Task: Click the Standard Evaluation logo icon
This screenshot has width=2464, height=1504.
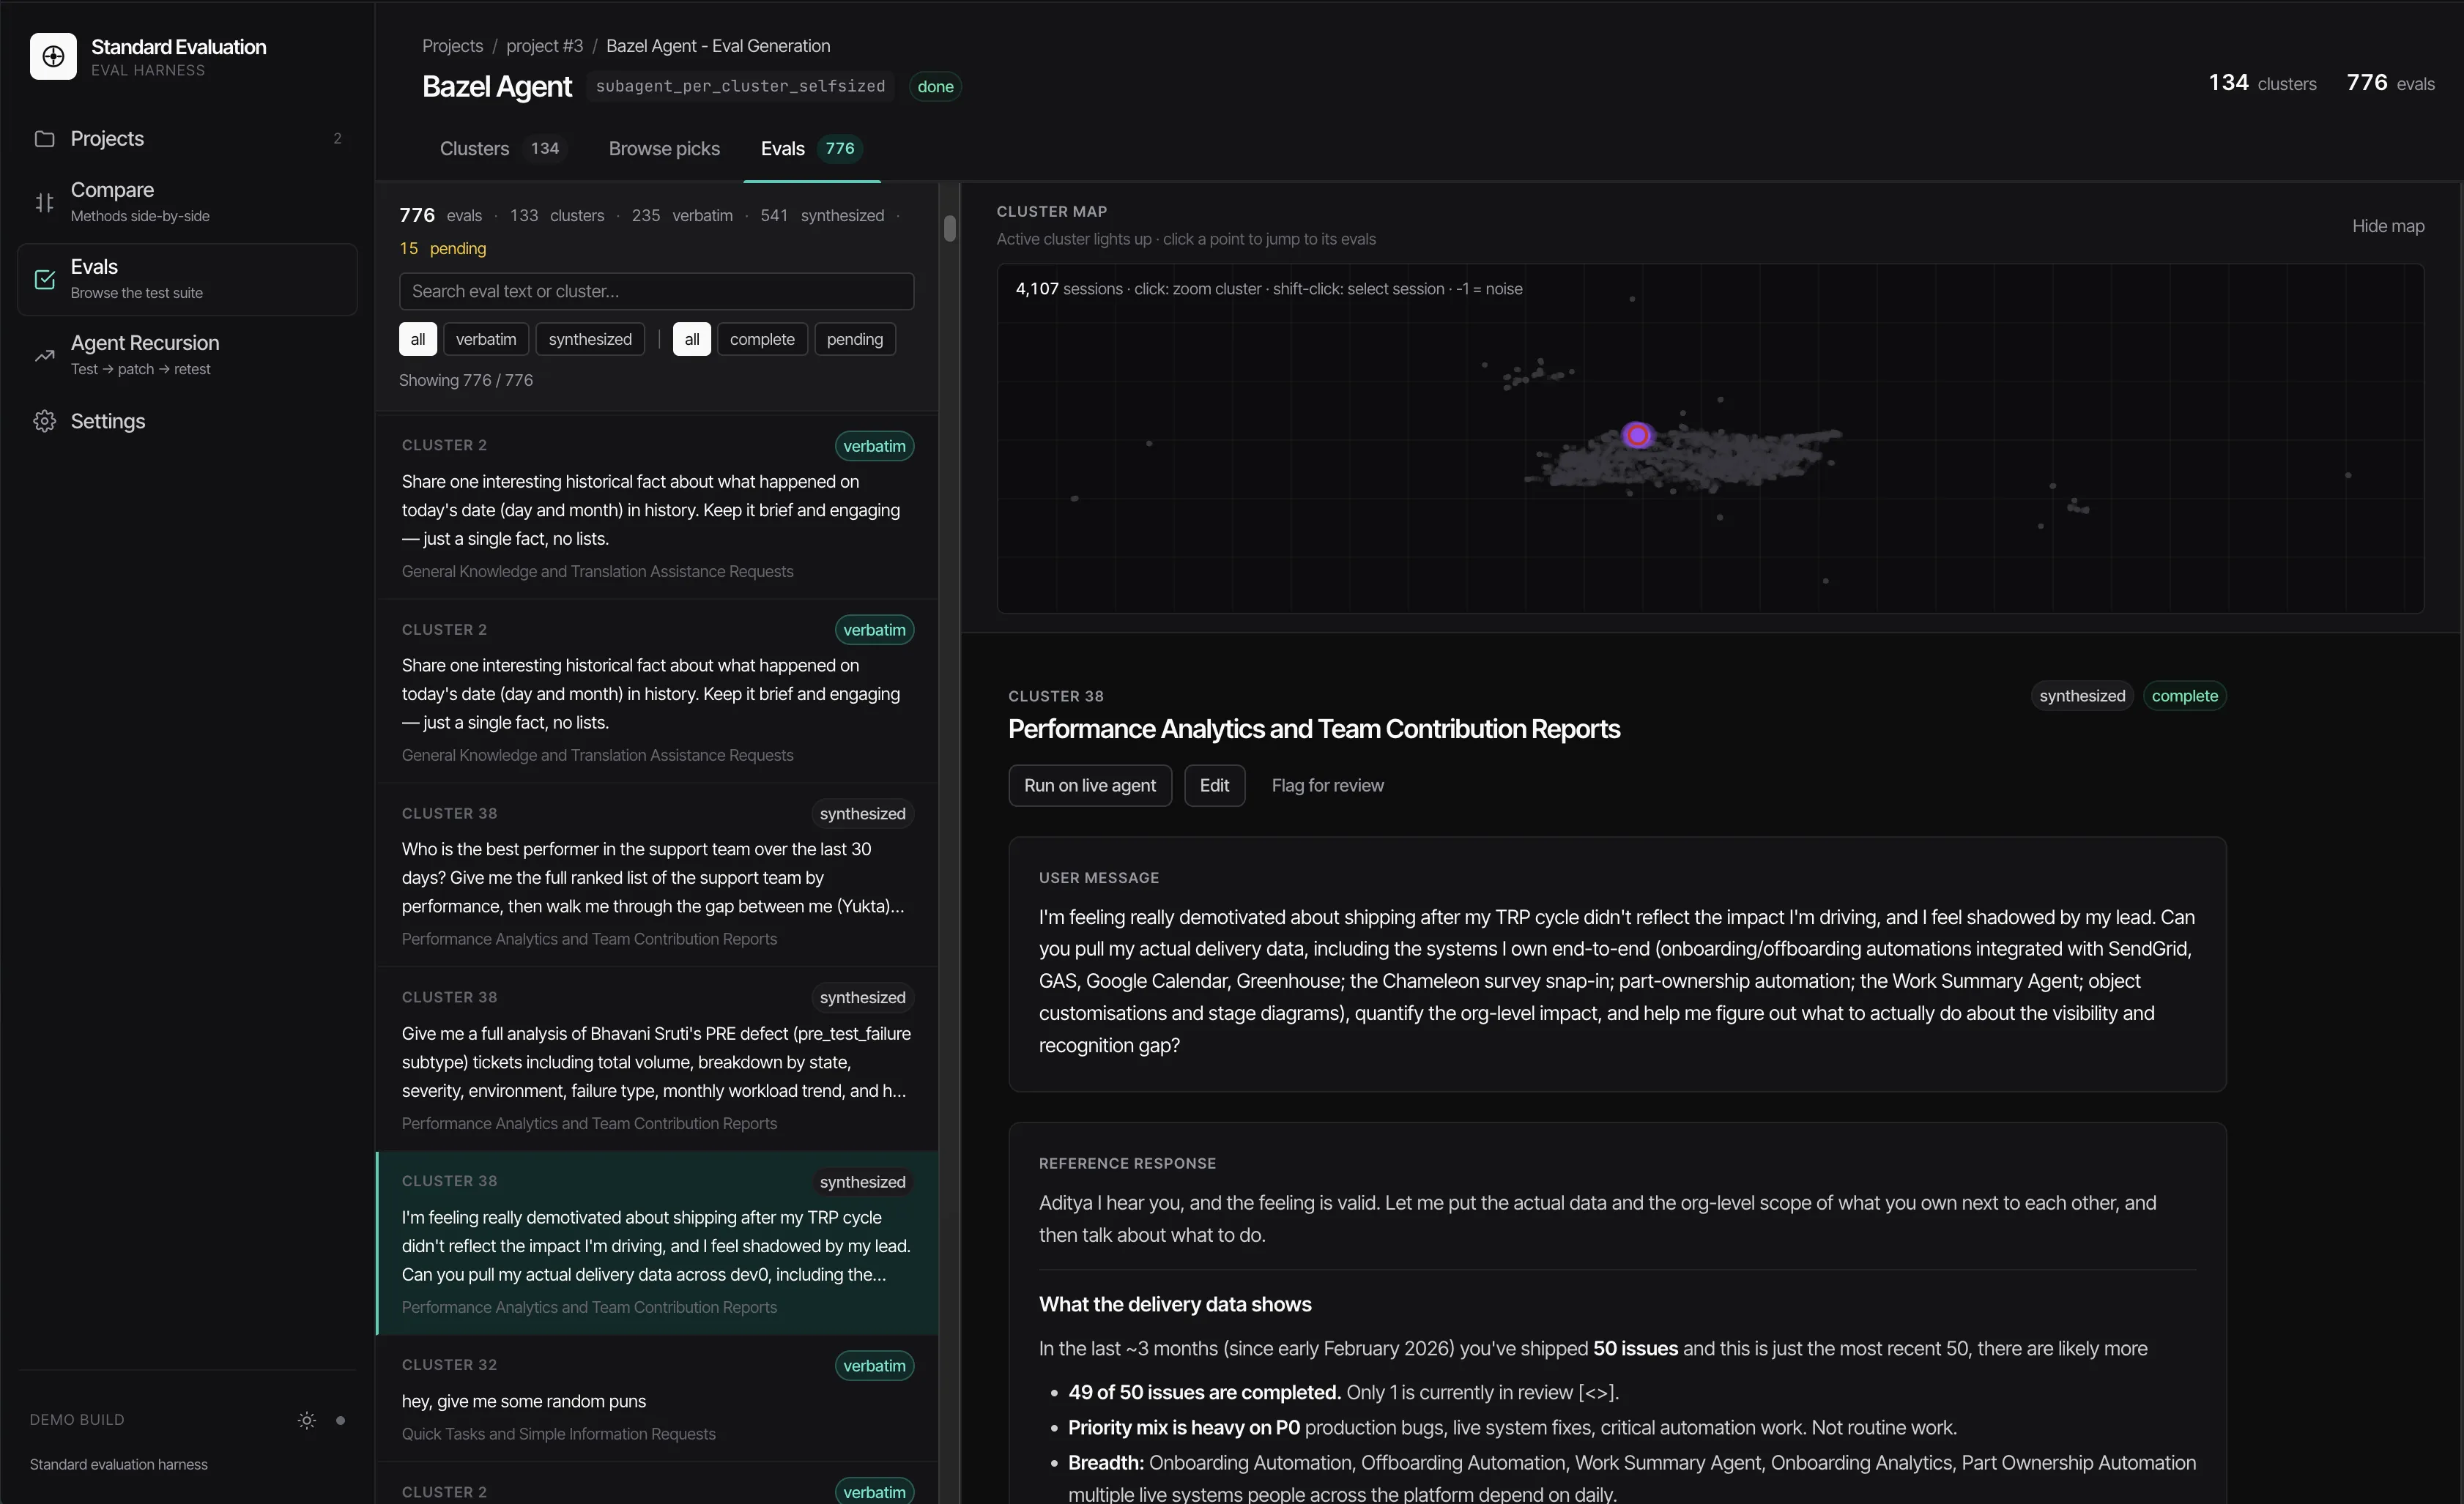Action: tap(53, 57)
